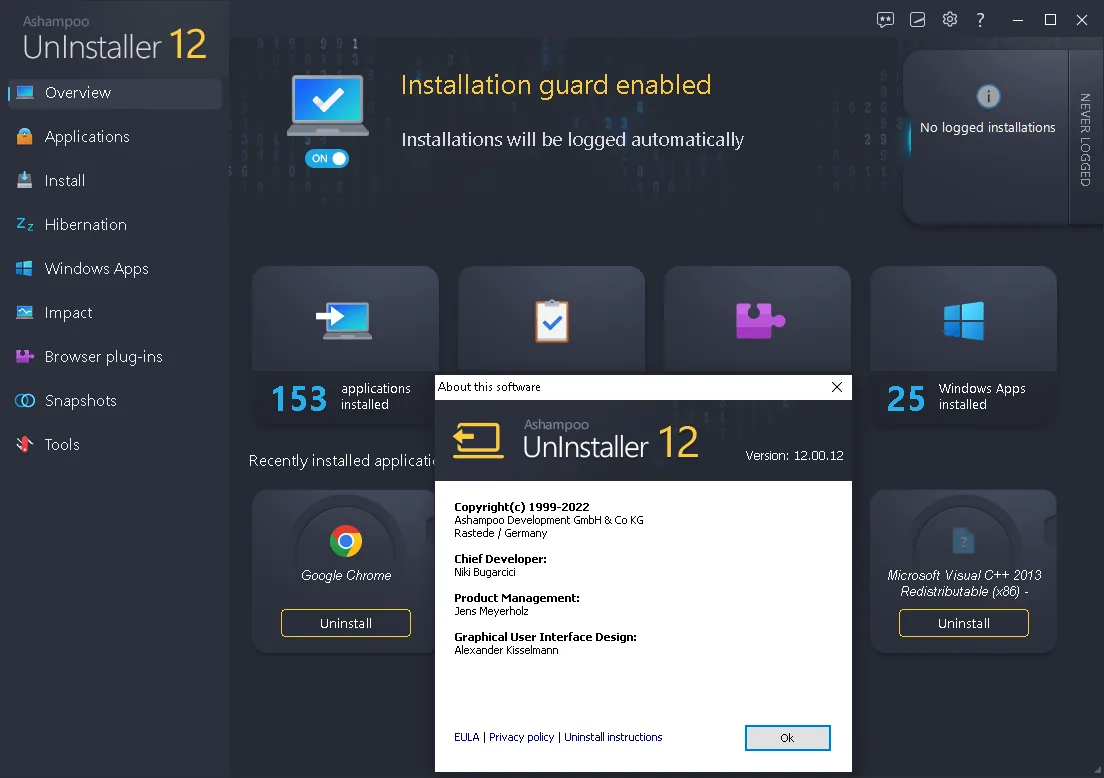
Task: Click the skin/theme switch icon in title bar
Action: 917,20
